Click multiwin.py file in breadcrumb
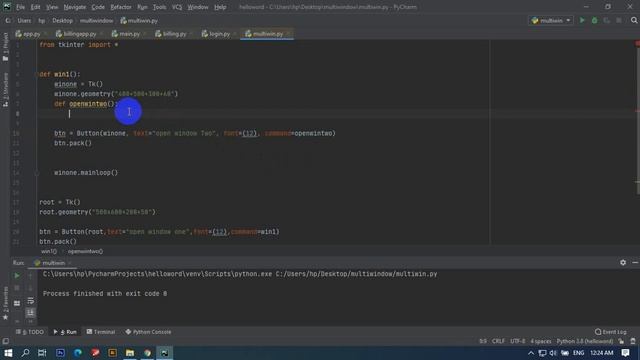The width and height of the screenshot is (640, 360). click(x=139, y=20)
